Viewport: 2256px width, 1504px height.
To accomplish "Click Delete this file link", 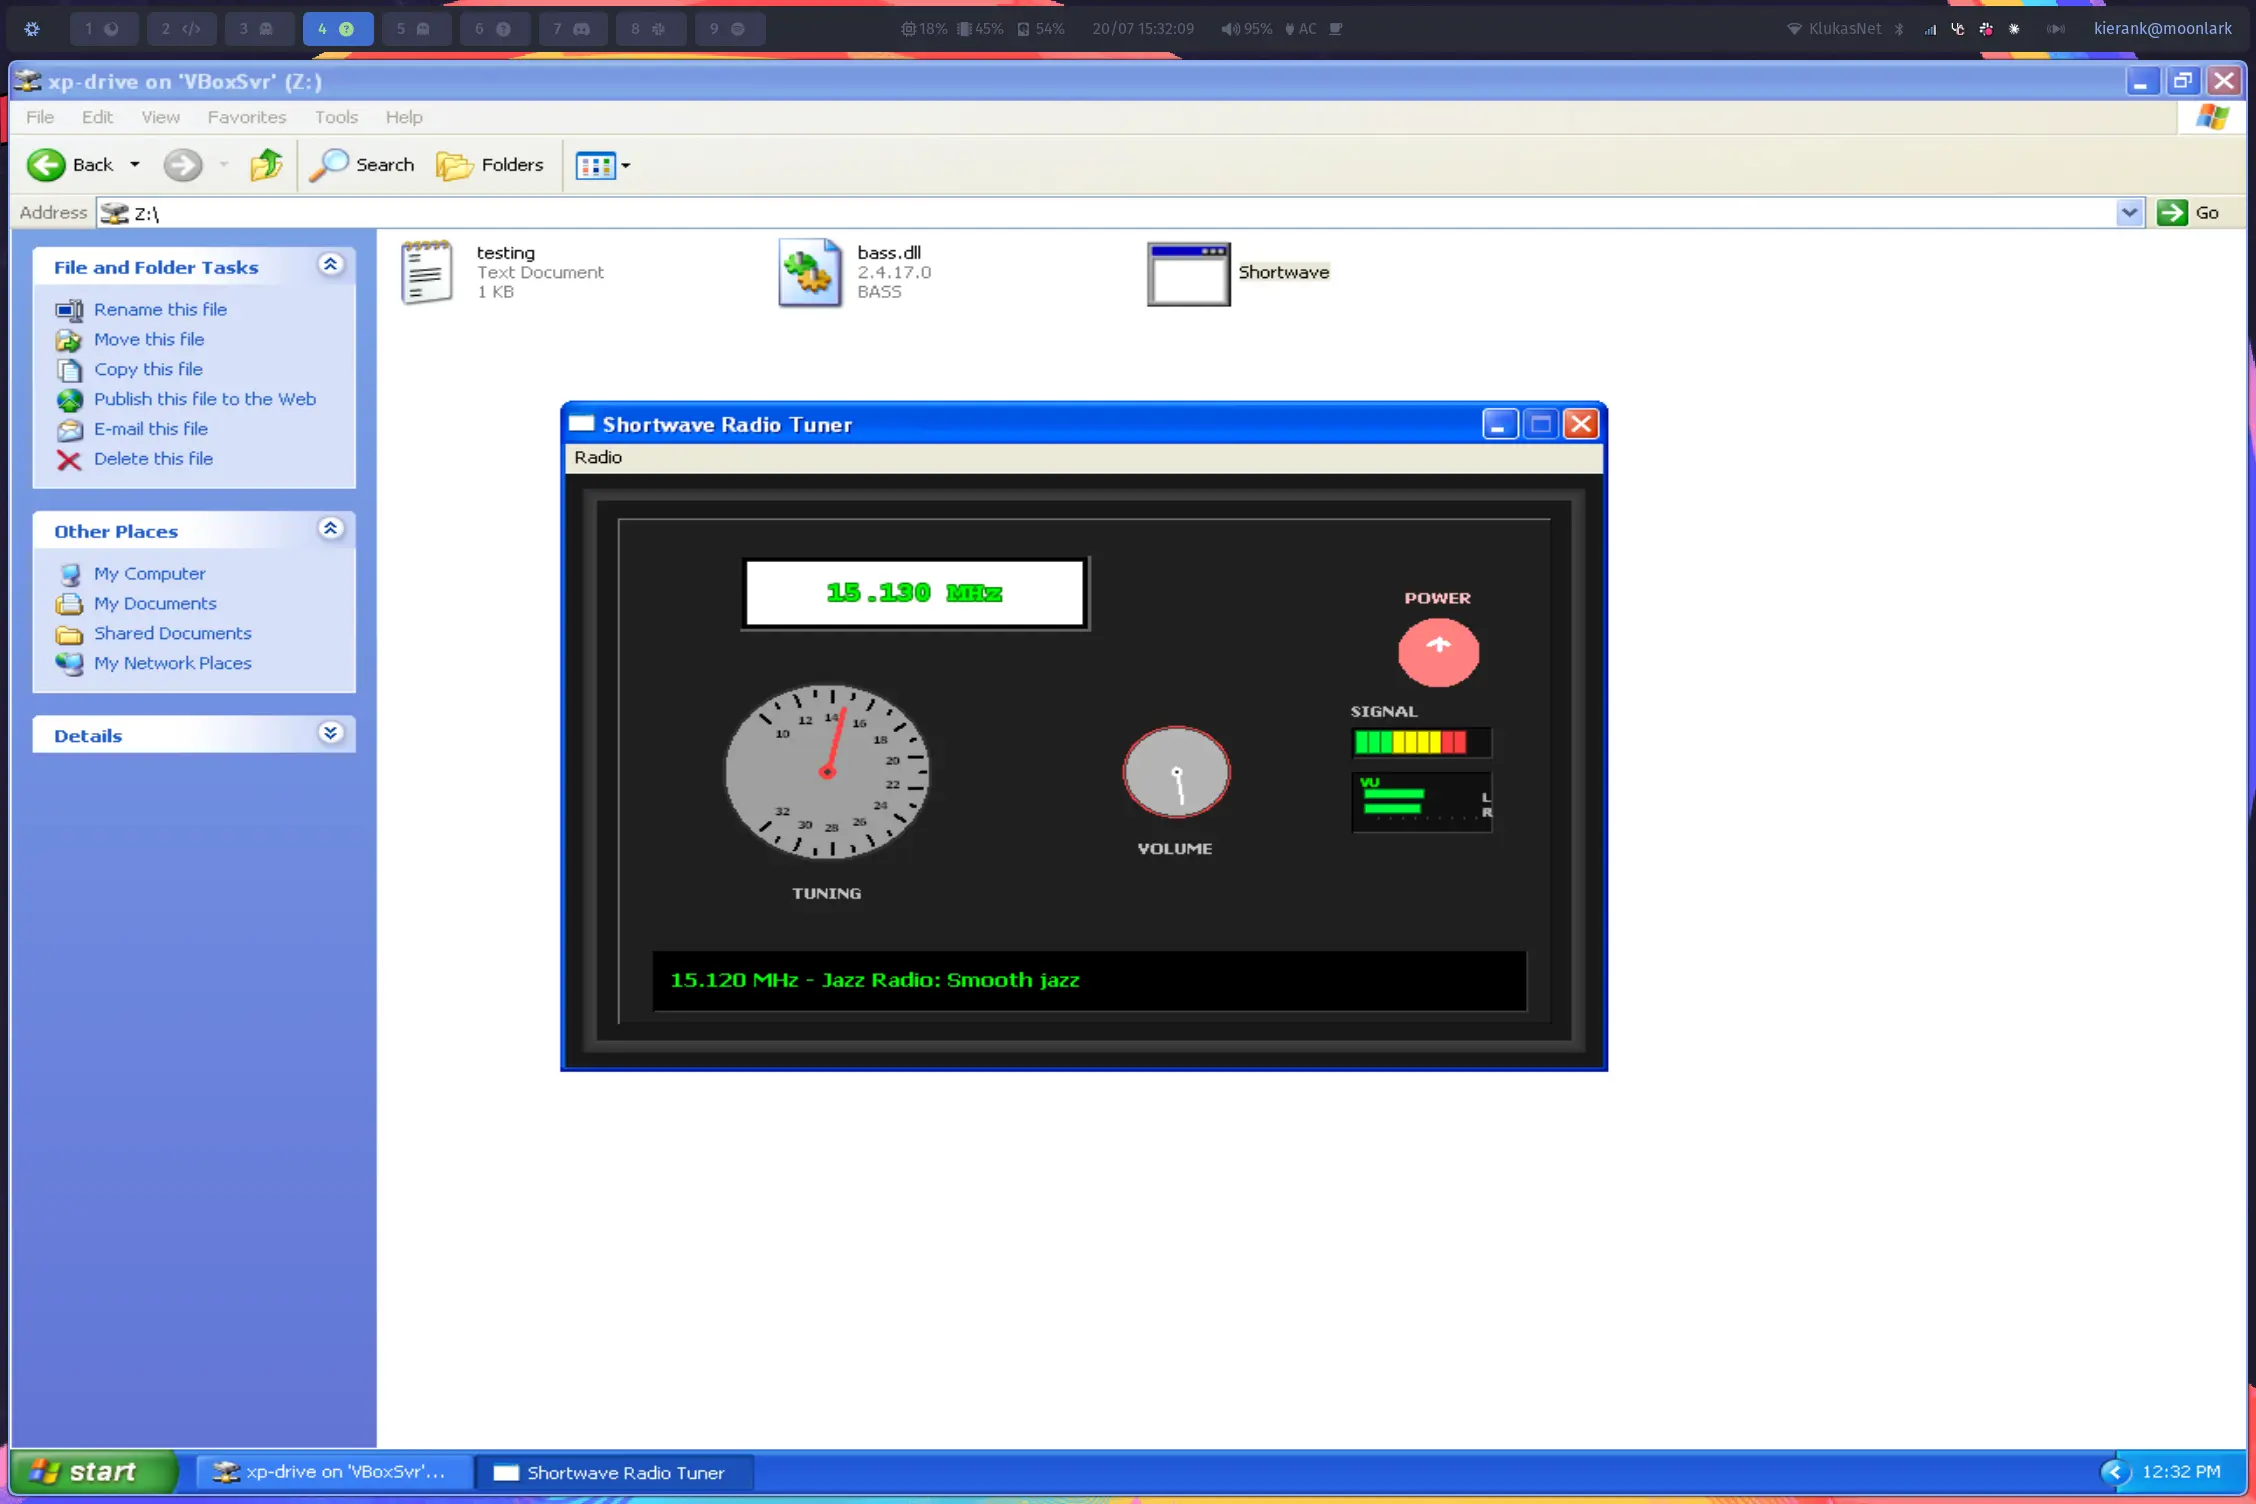I will coord(153,458).
